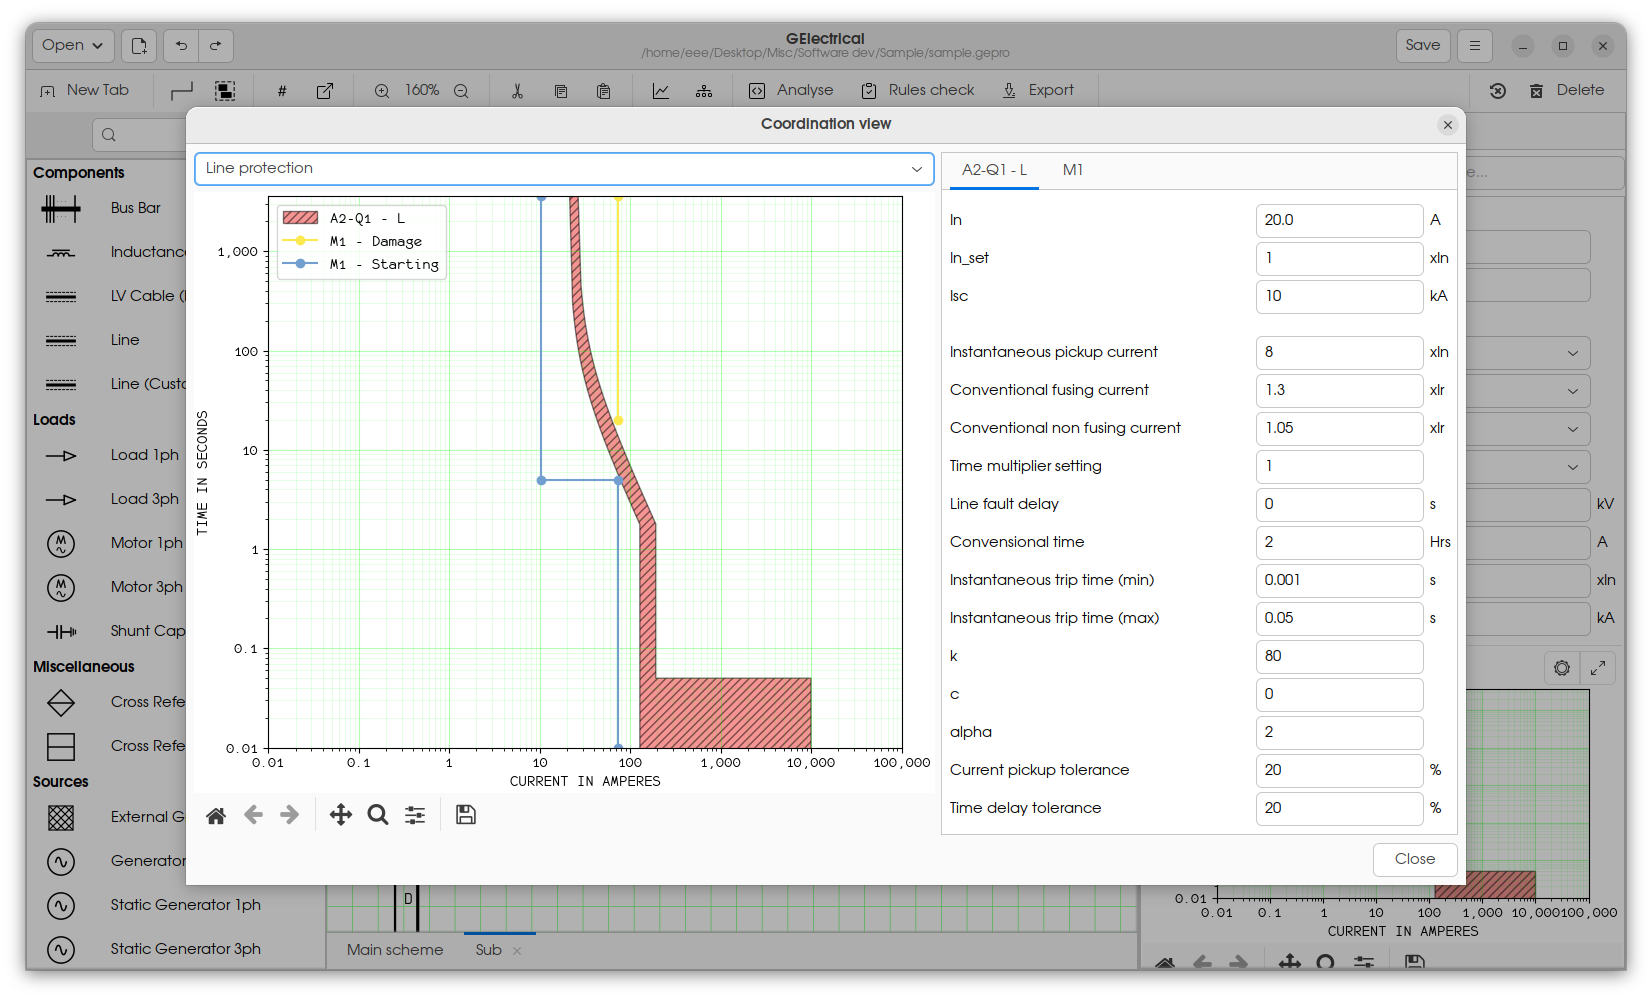The width and height of the screenshot is (1652, 999).
Task: Click the Instantaneous pickup current field
Action: (x=1339, y=353)
